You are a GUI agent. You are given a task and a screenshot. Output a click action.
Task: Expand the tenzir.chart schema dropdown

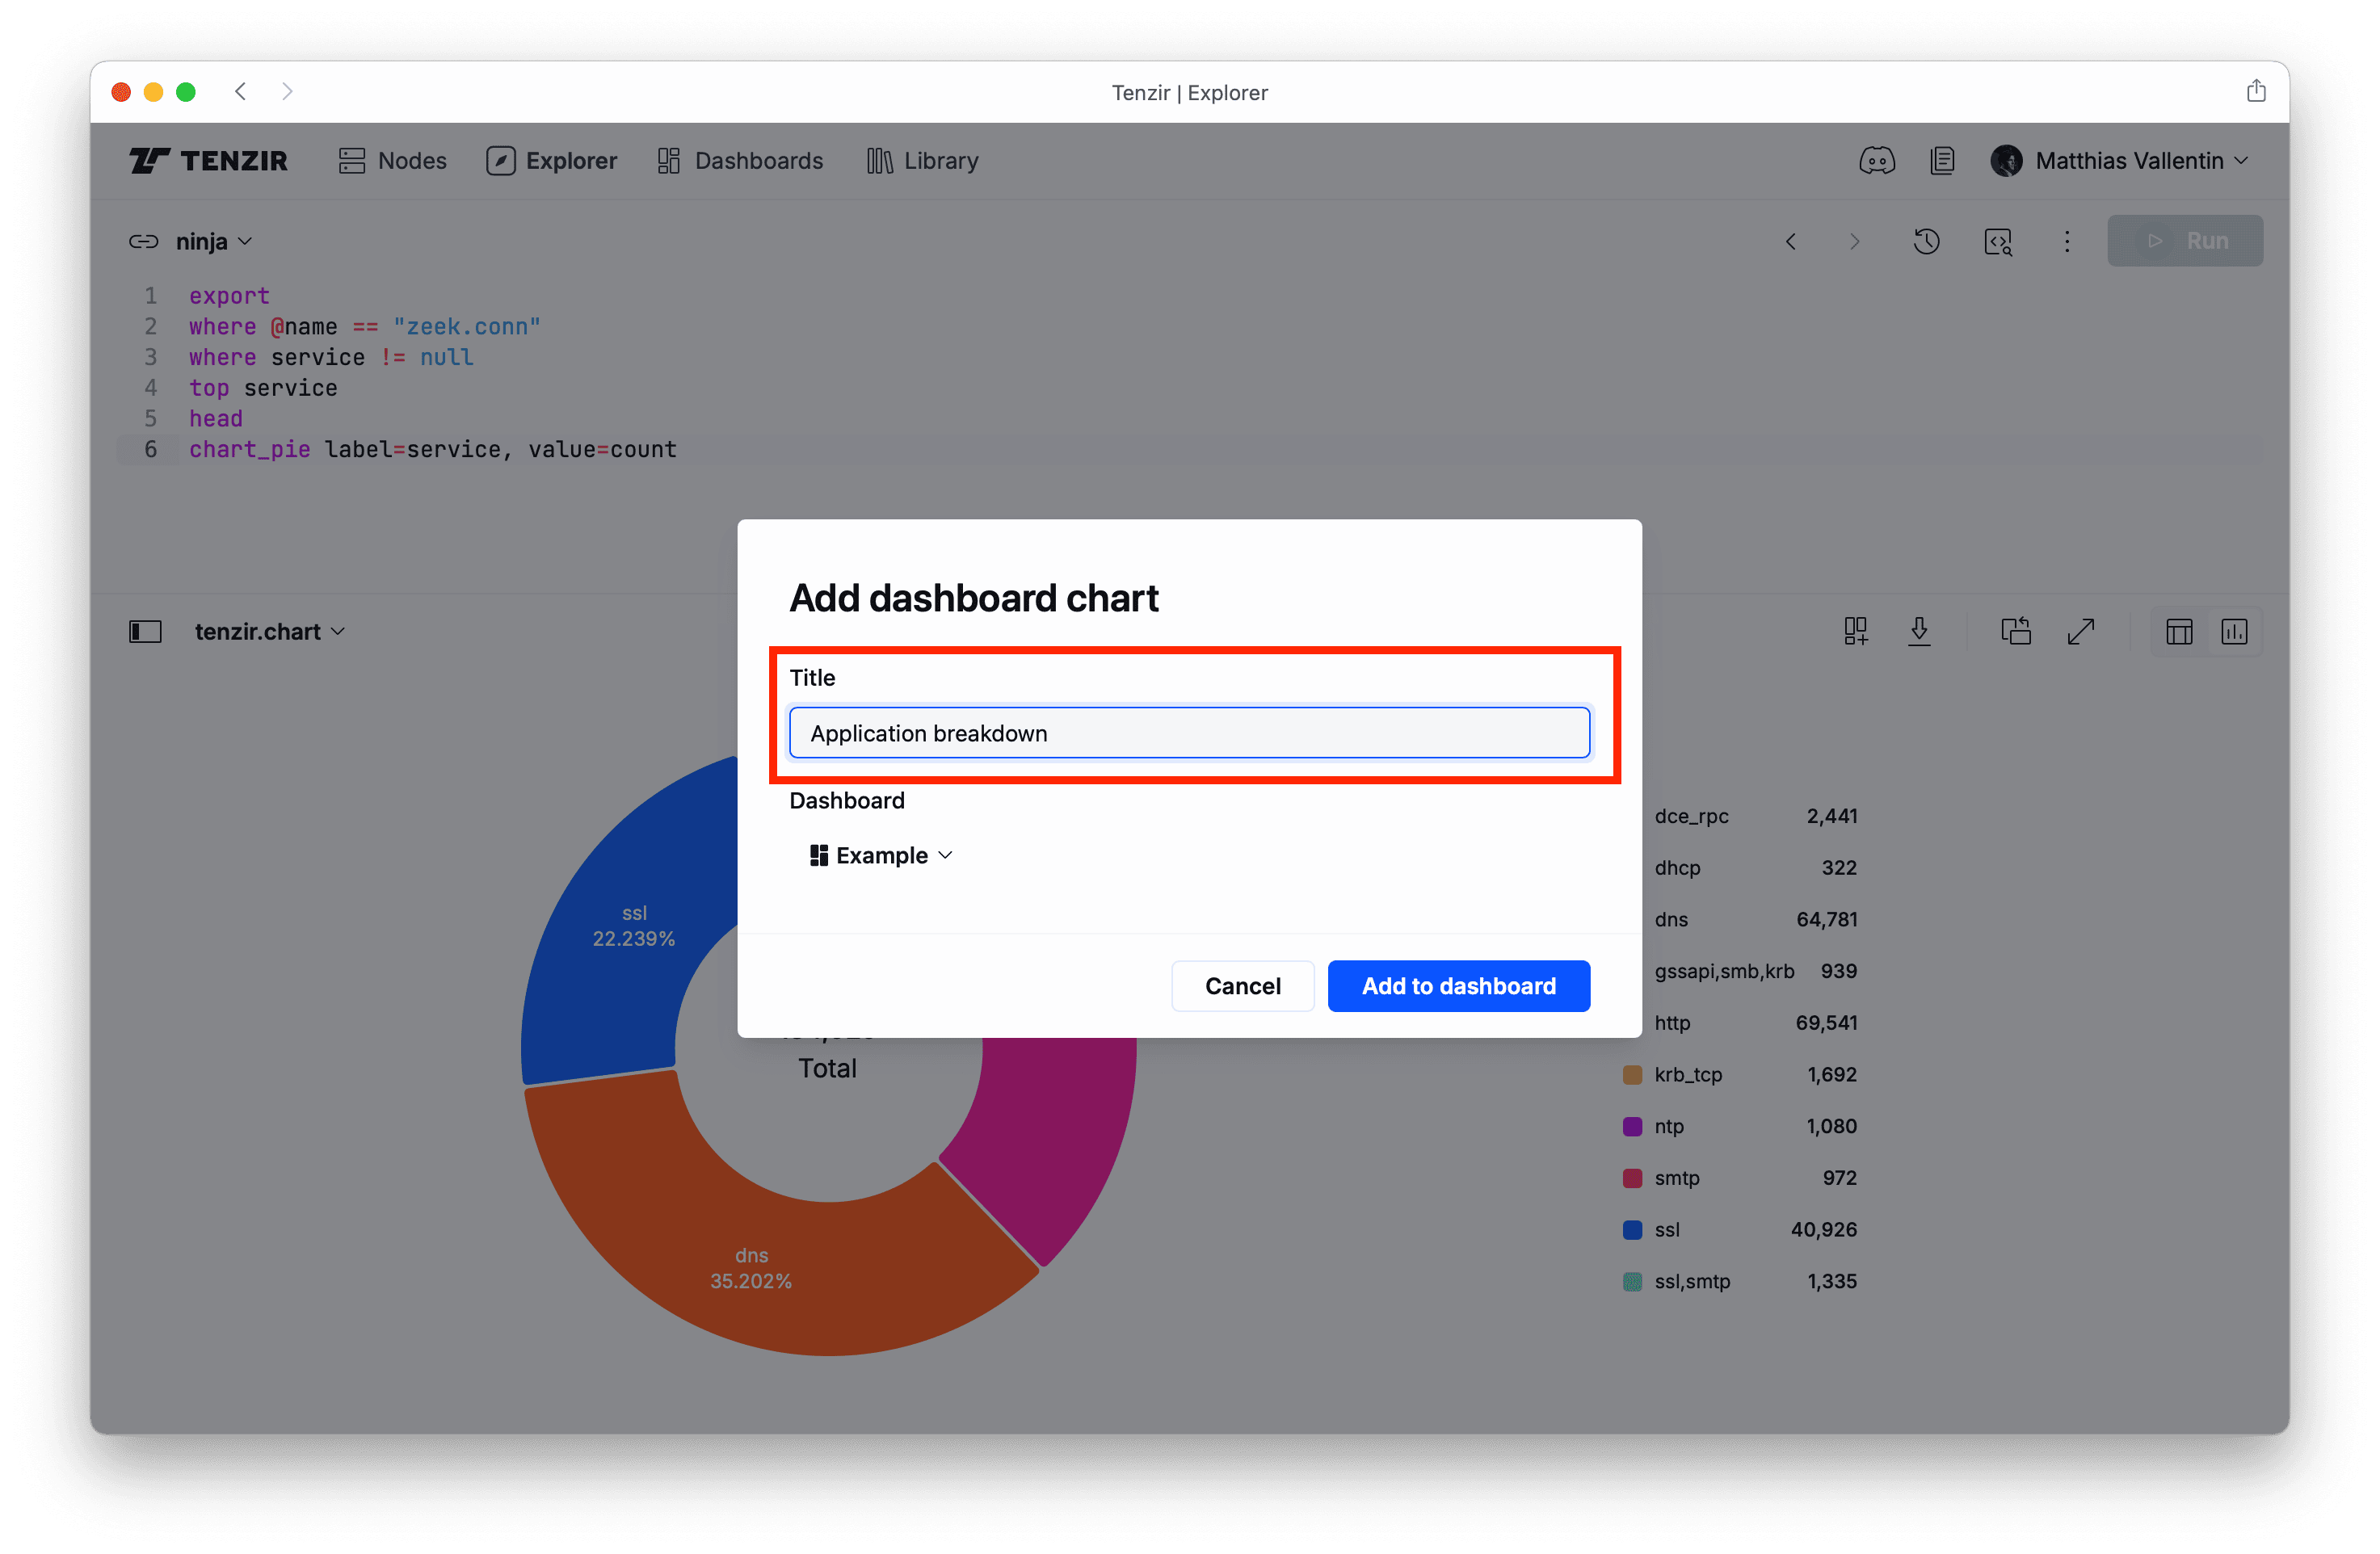click(x=269, y=631)
